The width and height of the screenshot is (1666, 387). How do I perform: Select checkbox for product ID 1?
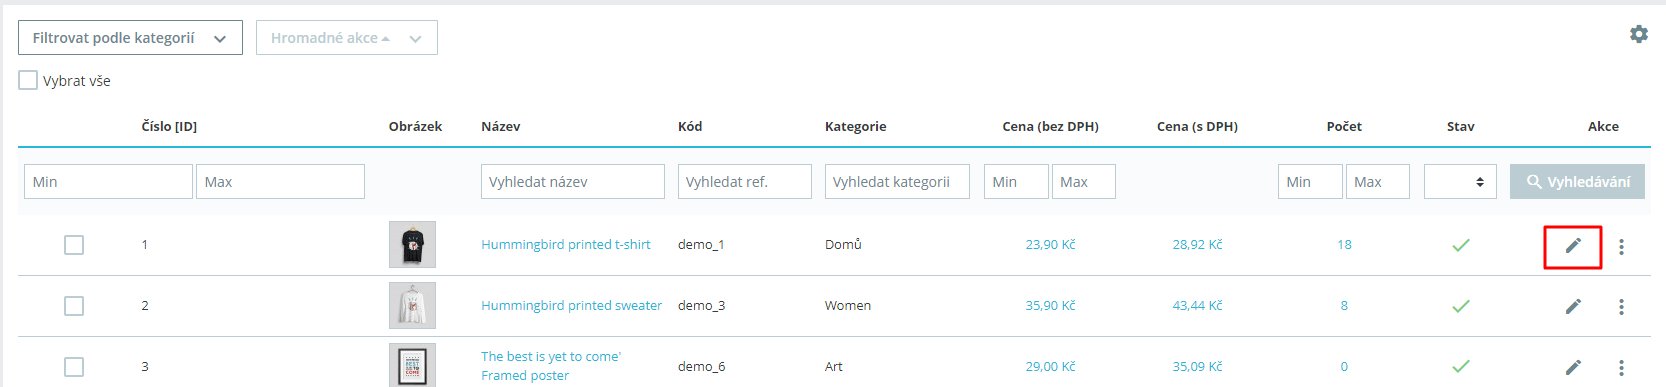74,245
